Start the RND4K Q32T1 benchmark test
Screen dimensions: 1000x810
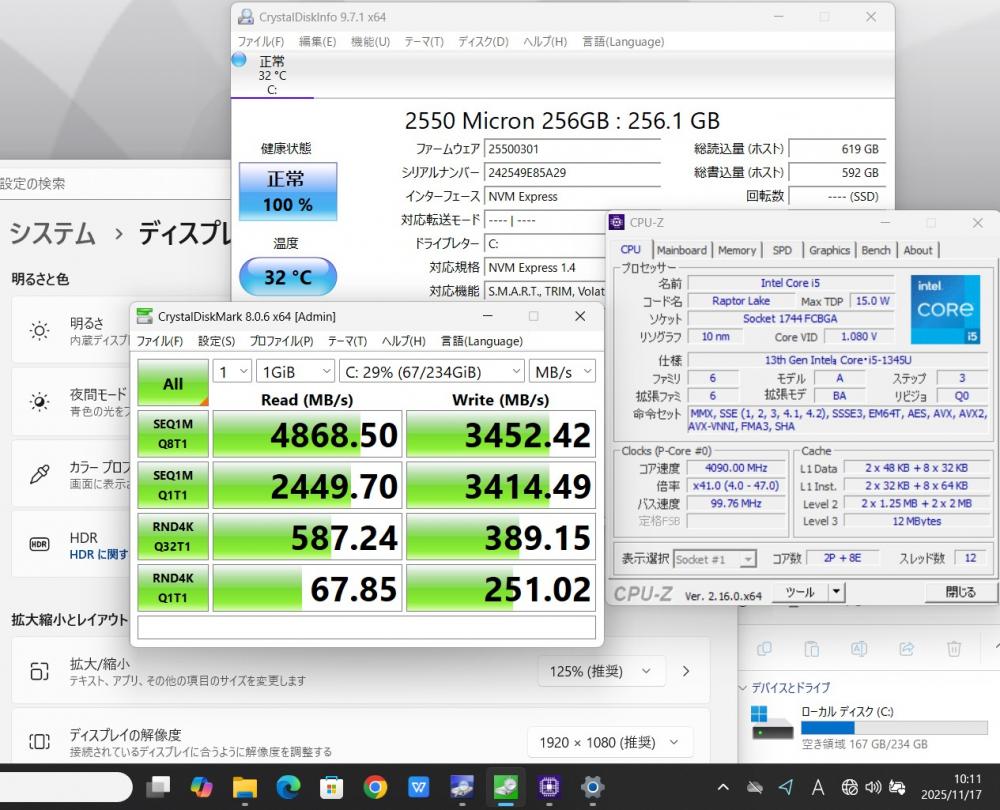[173, 537]
